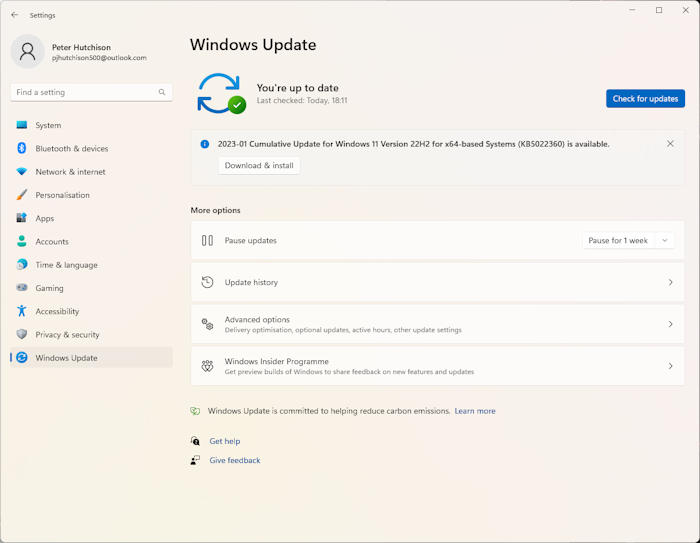Click the Personalisation paintbrush icon
This screenshot has height=543, width=700.
21,195
